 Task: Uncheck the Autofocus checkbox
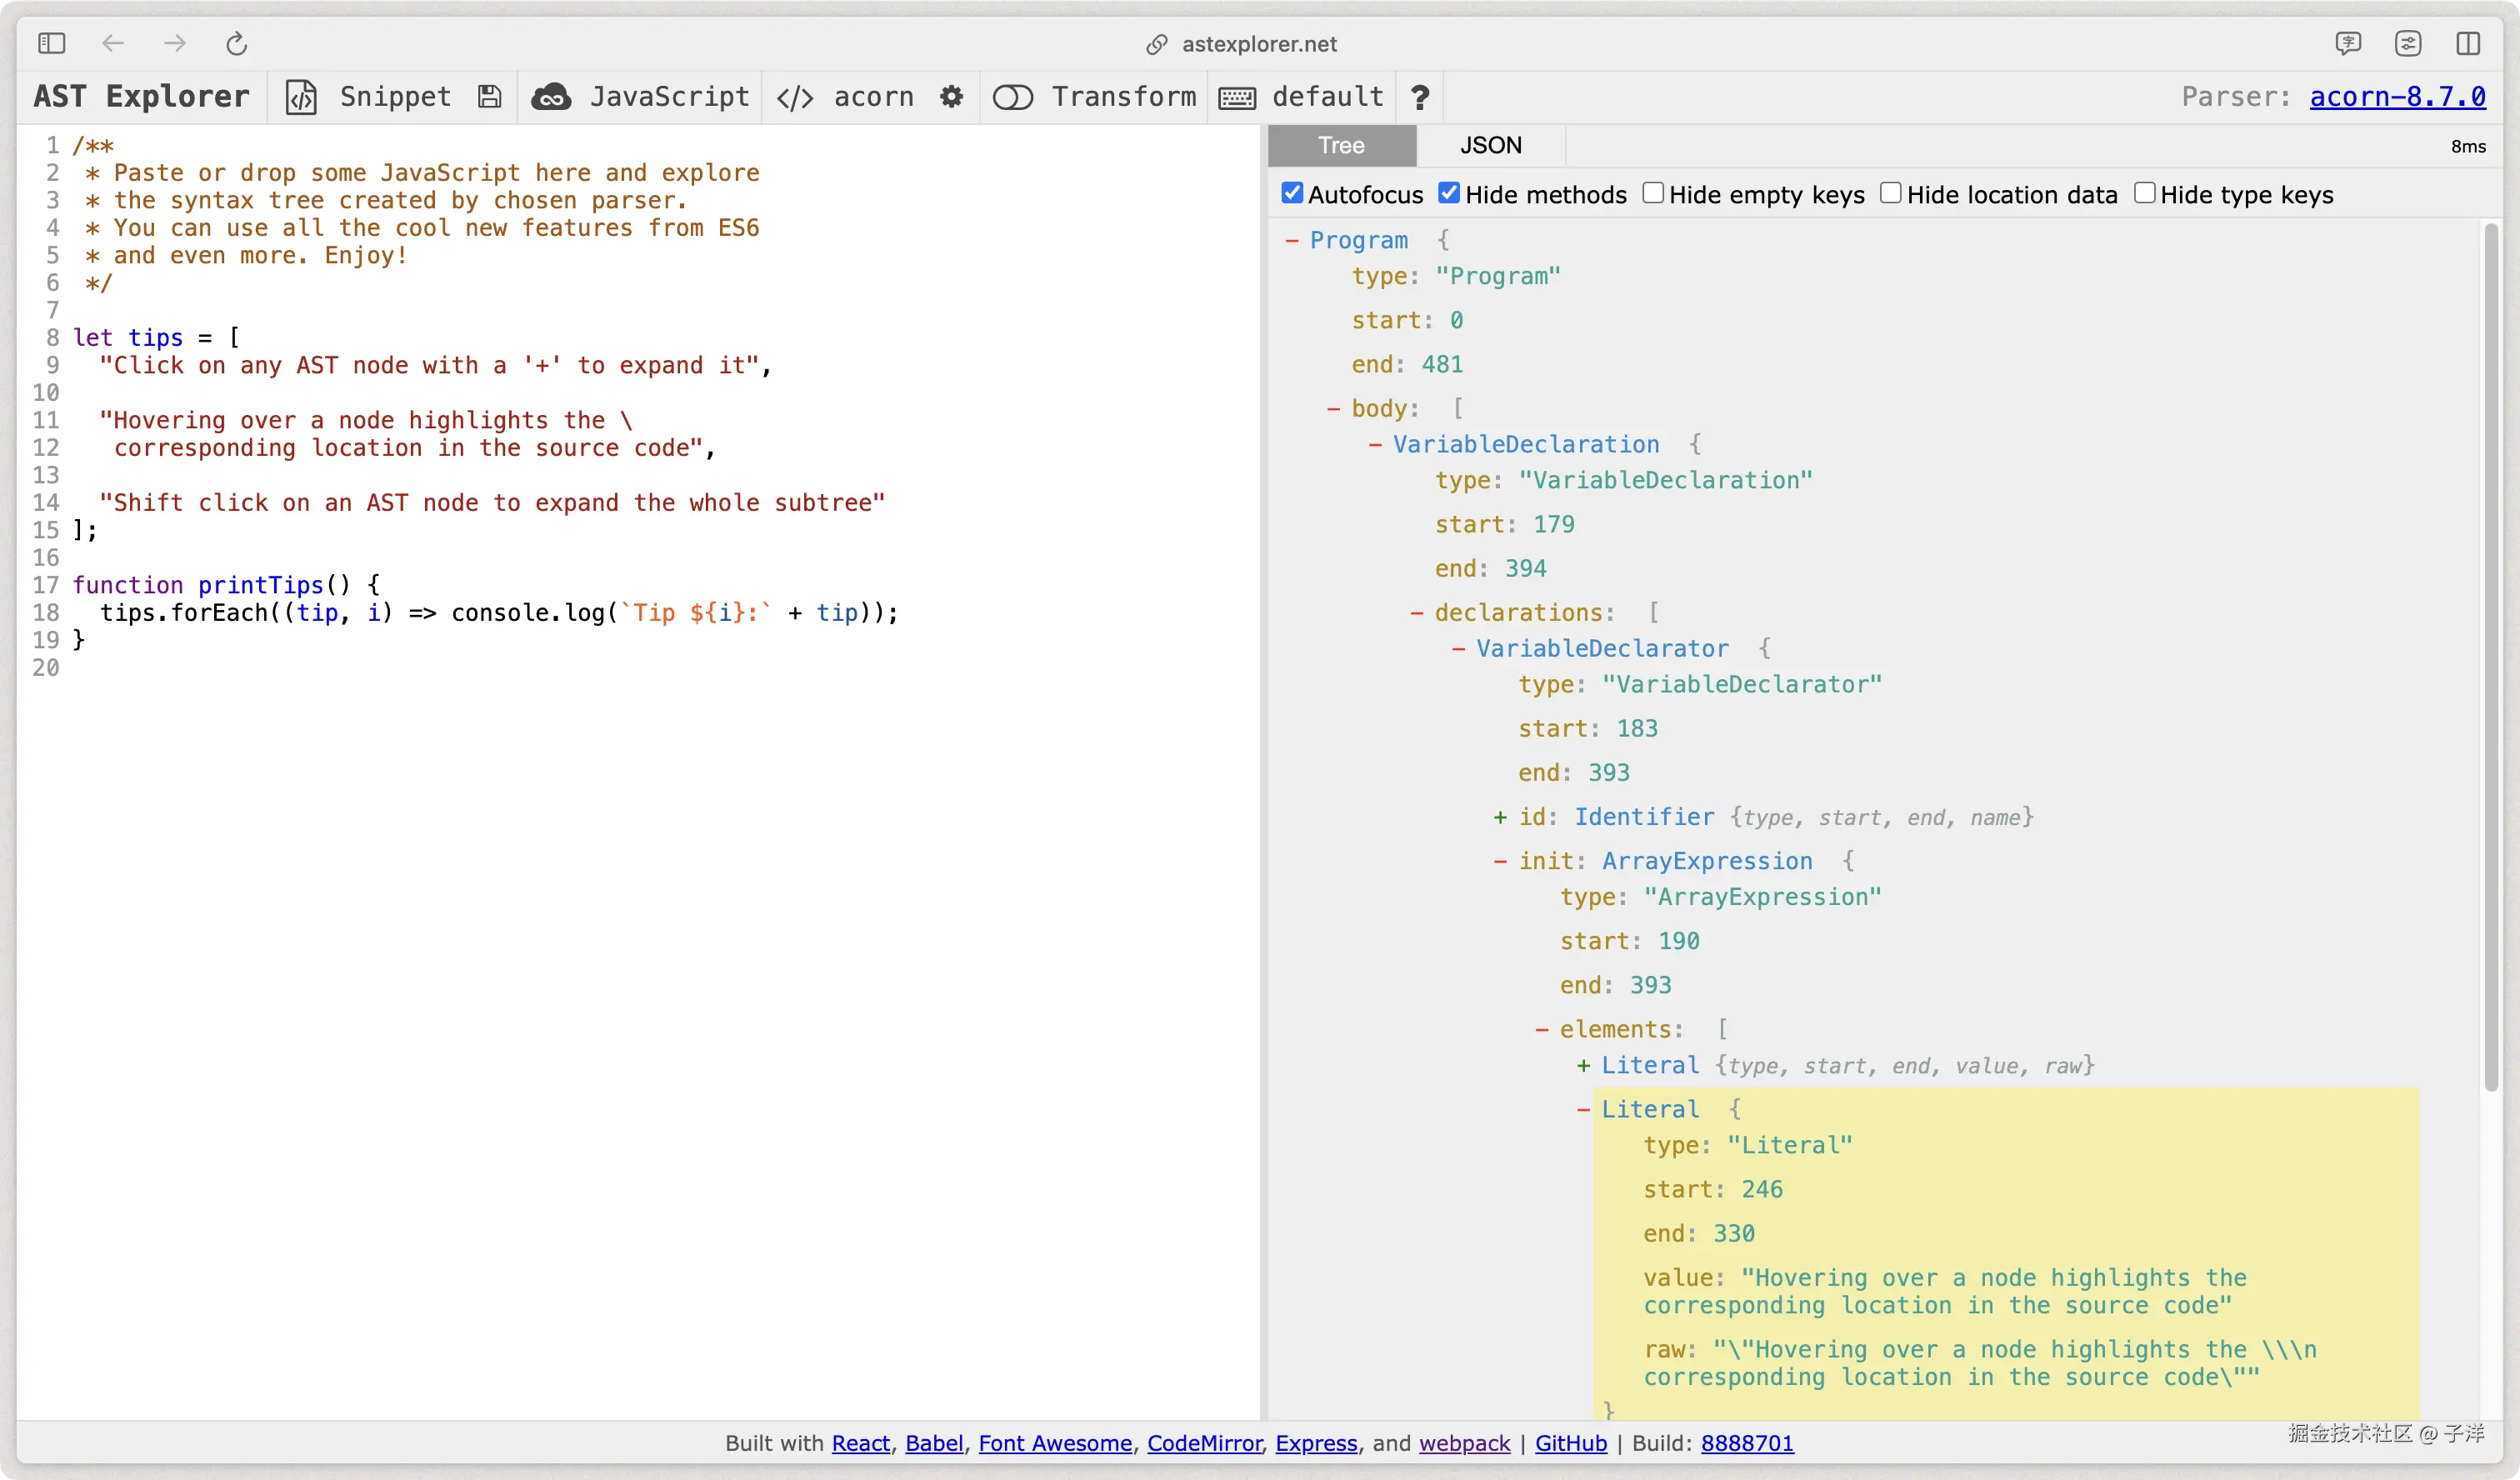click(x=1292, y=193)
